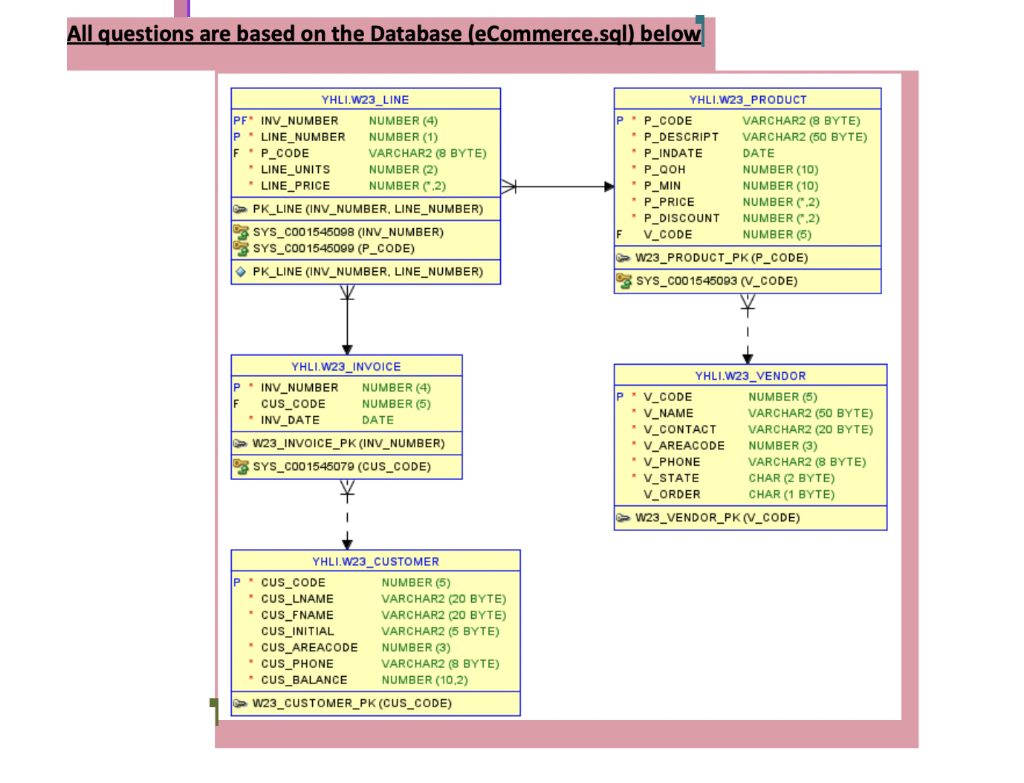The image size is (1024, 783).
Task: Click the SYS_C001545099 foreign key icon
Action: (x=239, y=248)
